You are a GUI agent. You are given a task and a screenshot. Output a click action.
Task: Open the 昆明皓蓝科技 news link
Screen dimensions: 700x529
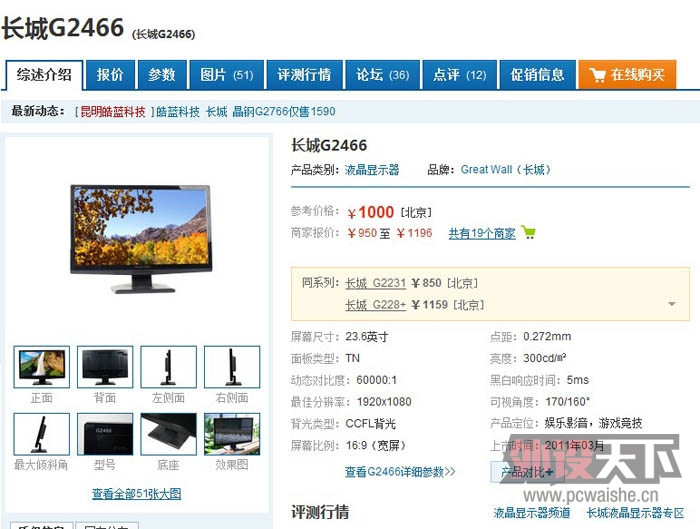tap(112, 112)
